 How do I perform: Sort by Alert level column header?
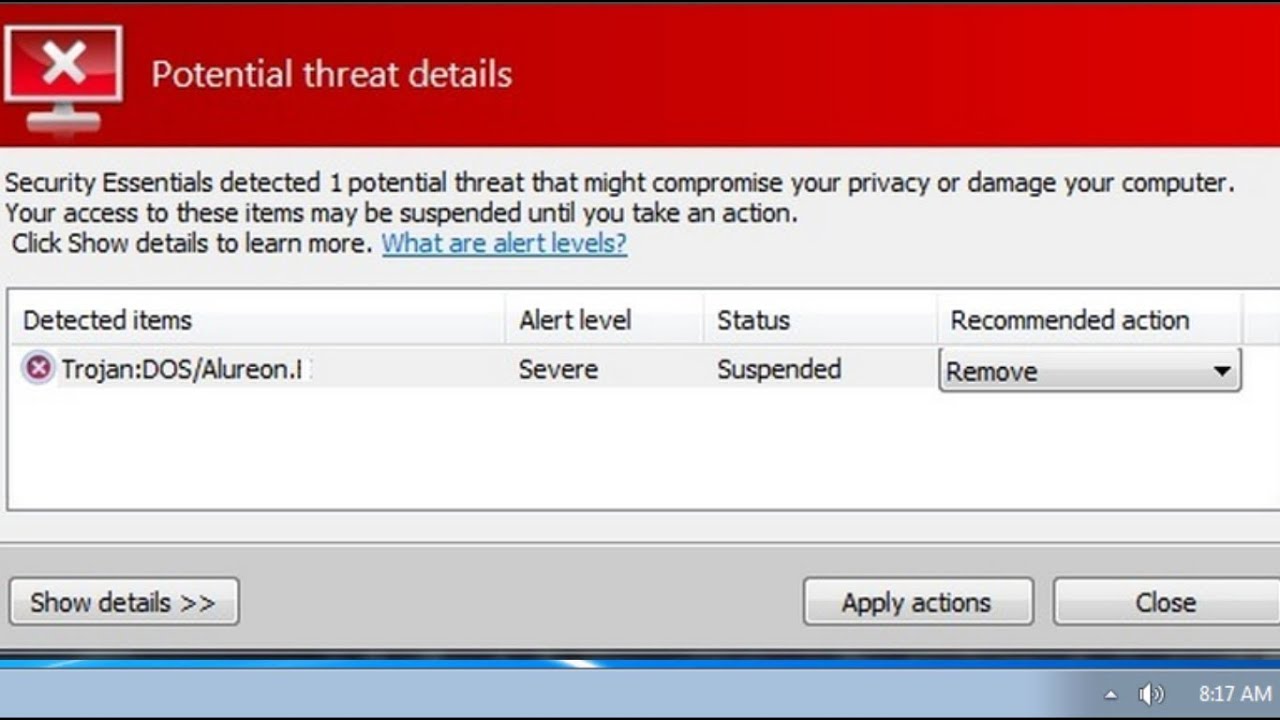(x=604, y=320)
